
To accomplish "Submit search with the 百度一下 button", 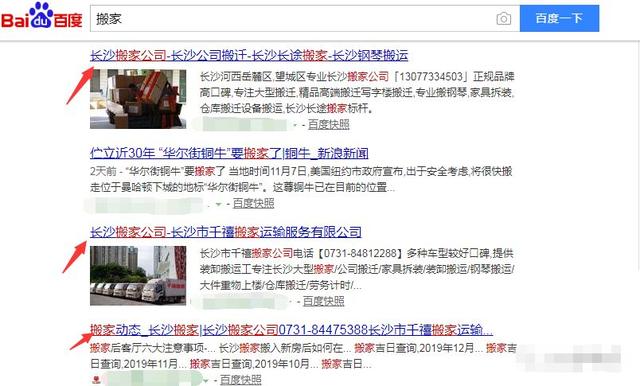I will pos(559,18).
